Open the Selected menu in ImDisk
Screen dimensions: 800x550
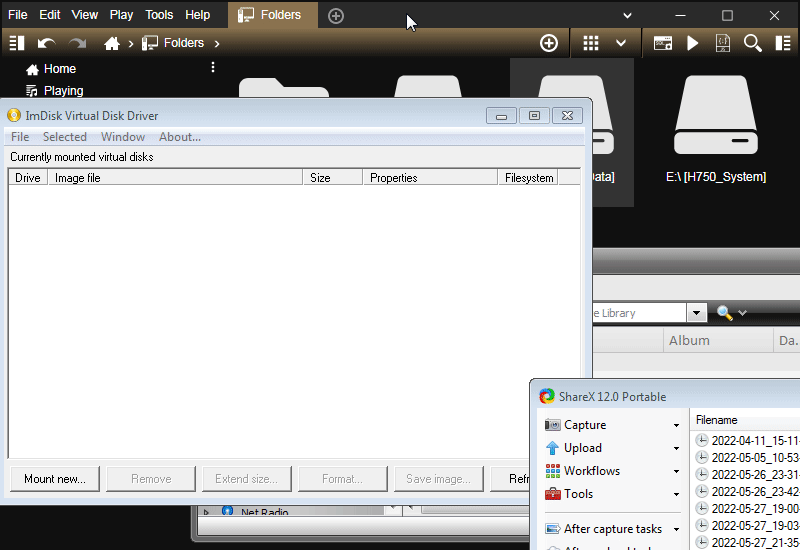[64, 137]
